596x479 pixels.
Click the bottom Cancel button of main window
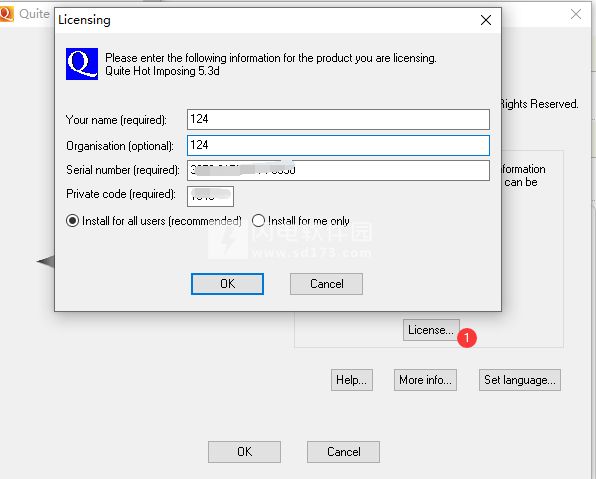point(343,452)
